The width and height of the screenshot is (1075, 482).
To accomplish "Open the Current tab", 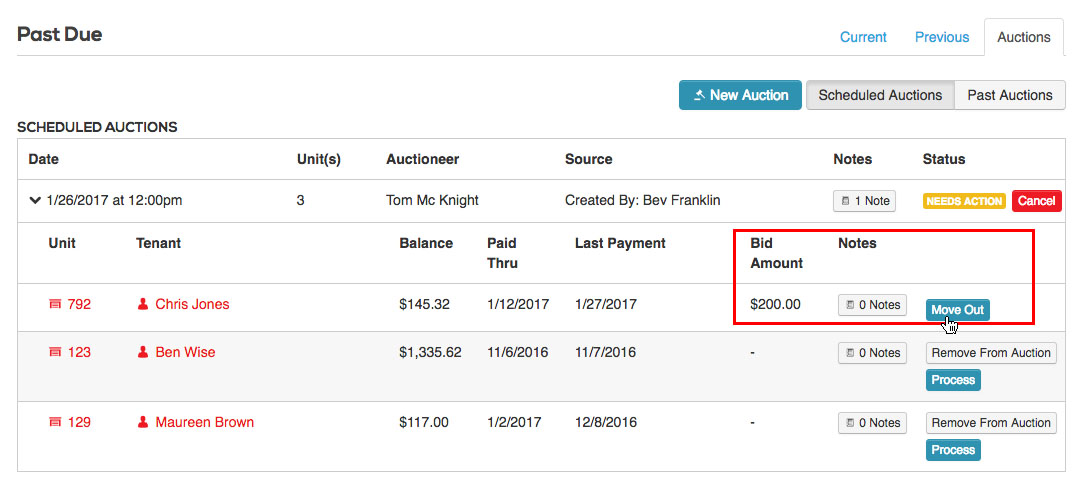I will 863,37.
